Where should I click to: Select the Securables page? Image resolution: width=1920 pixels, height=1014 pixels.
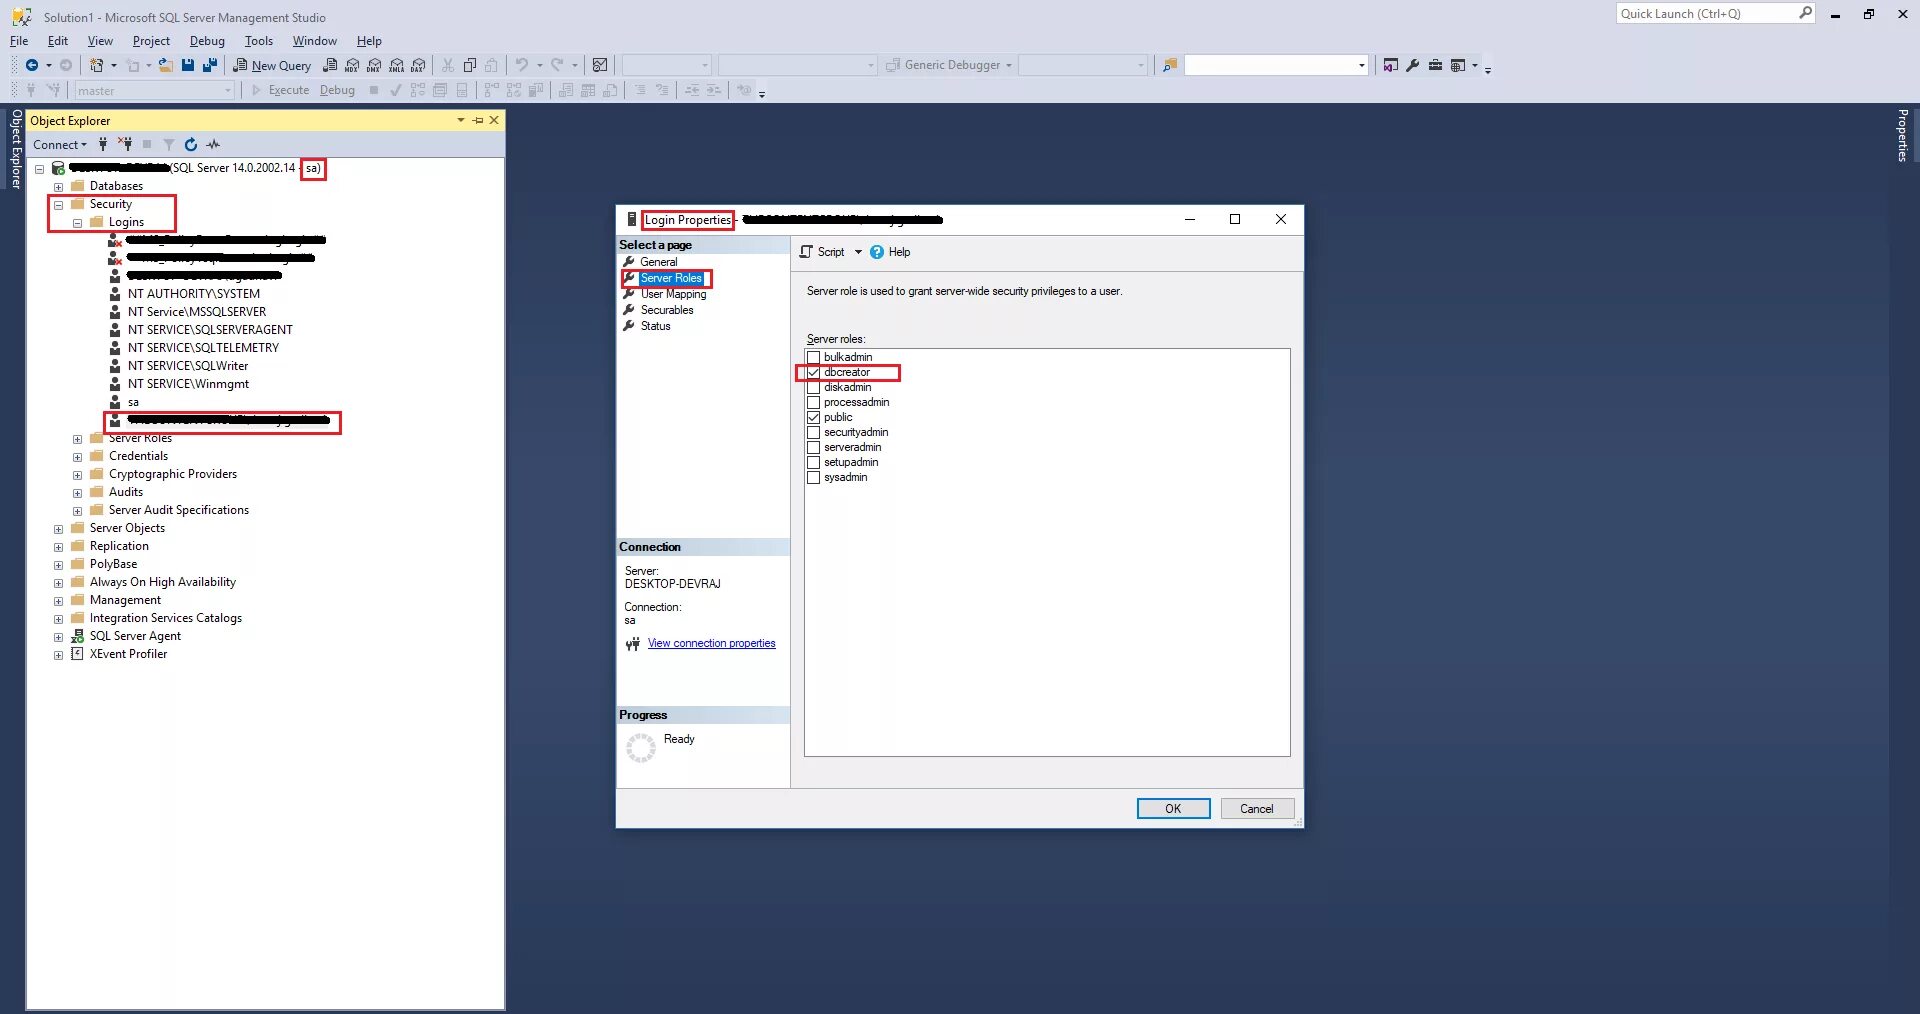tap(667, 310)
